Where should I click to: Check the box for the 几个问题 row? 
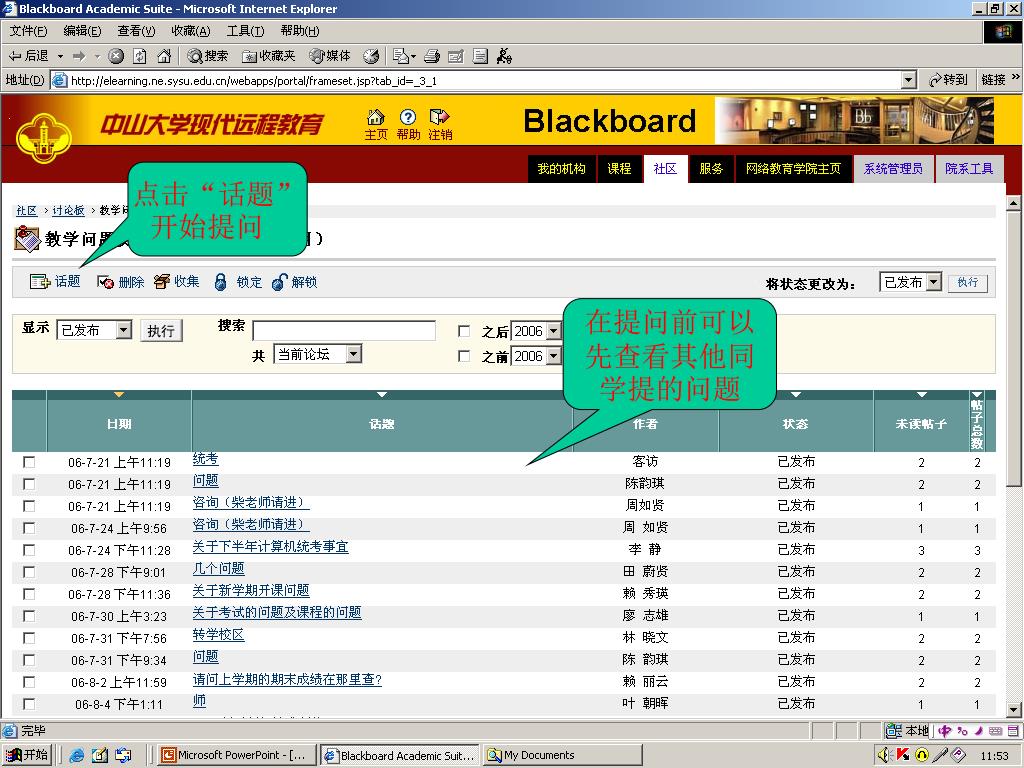(29, 572)
